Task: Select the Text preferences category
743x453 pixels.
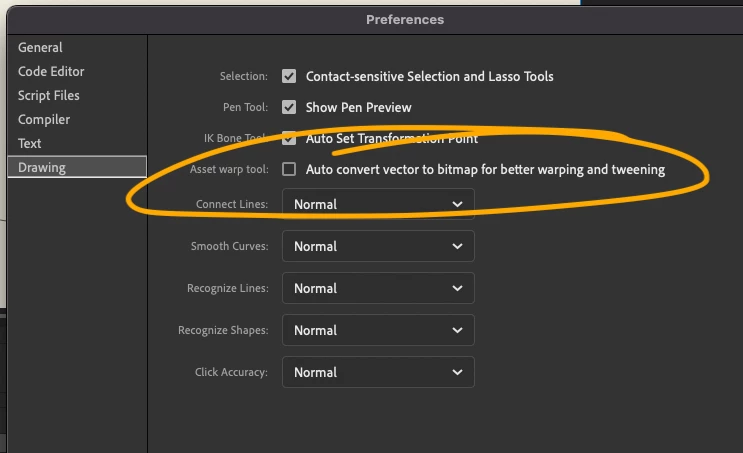Action: (30, 143)
